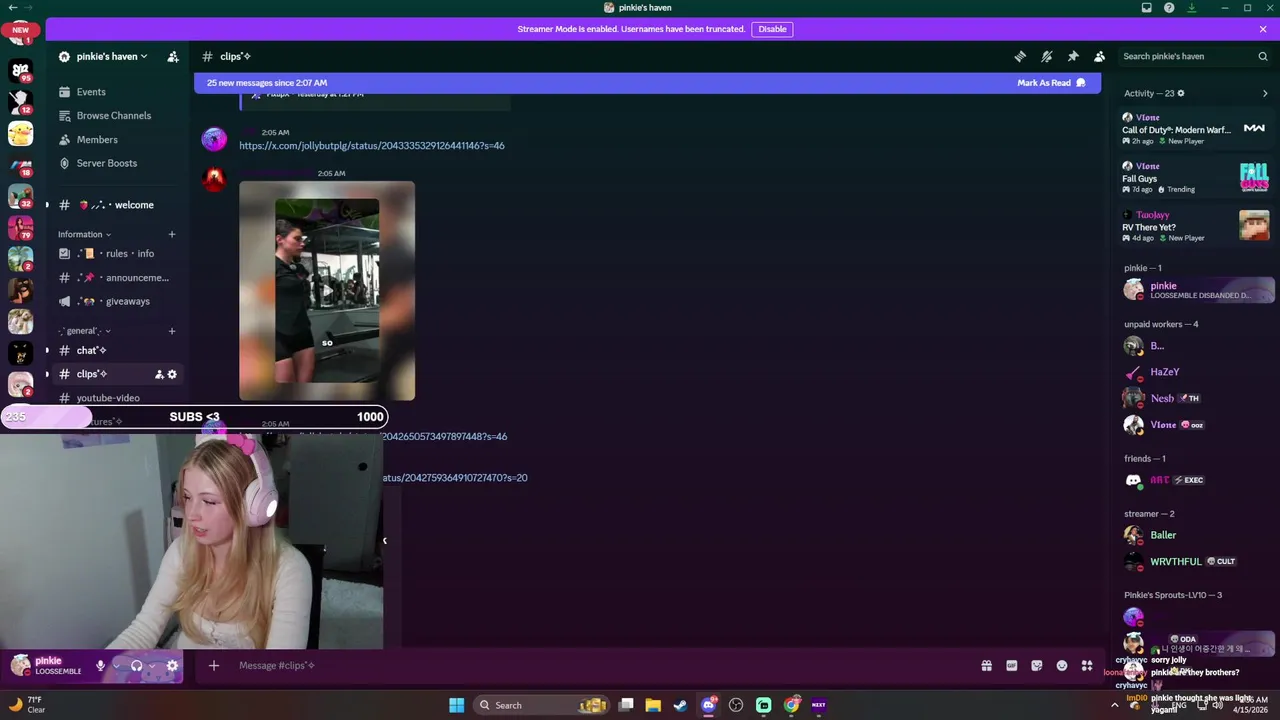Open pinkie's haven server dropdown
1280x720 pixels.
coord(103,57)
